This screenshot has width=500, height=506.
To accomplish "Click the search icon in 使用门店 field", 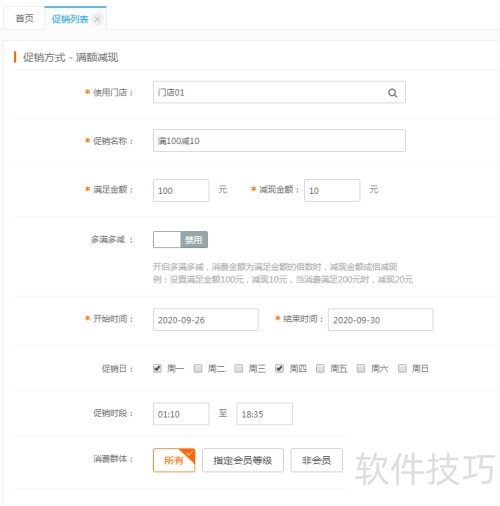I will tap(393, 93).
